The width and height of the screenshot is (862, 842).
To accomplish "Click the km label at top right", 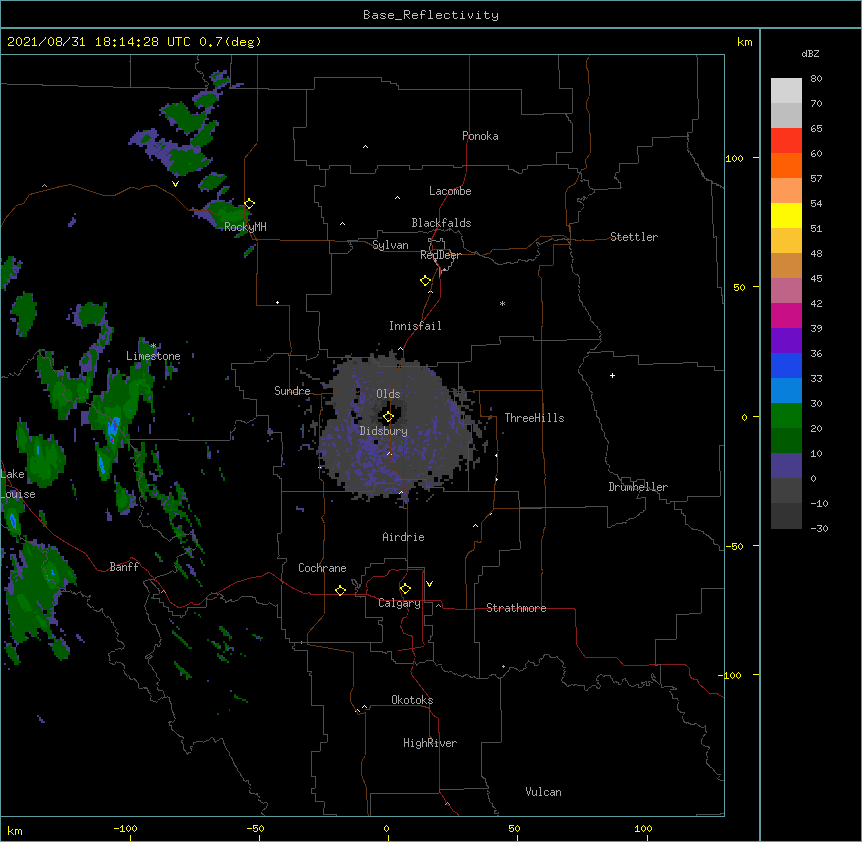I will point(744,42).
